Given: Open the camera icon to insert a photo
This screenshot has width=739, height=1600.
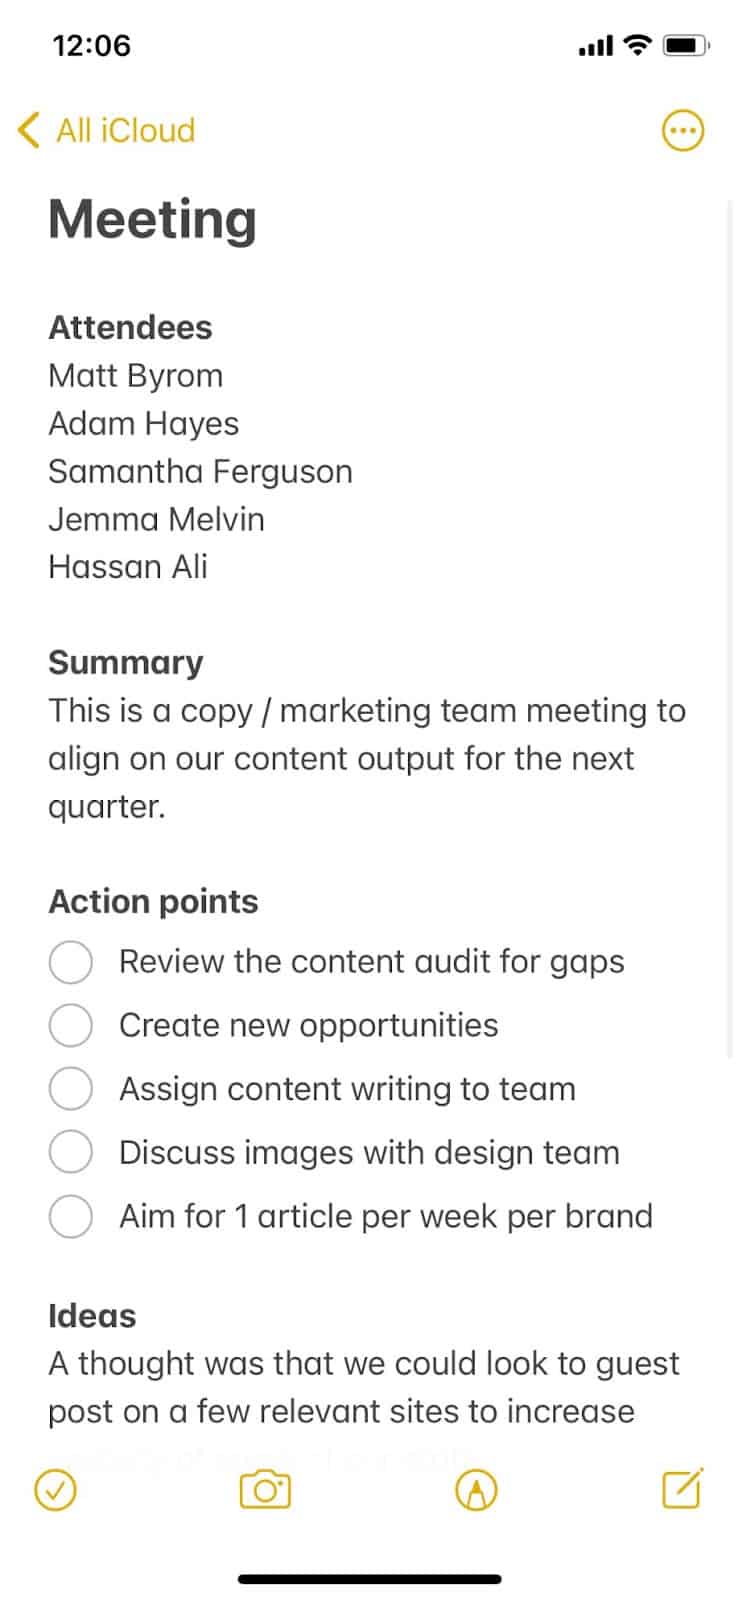Looking at the screenshot, I should 264,1489.
